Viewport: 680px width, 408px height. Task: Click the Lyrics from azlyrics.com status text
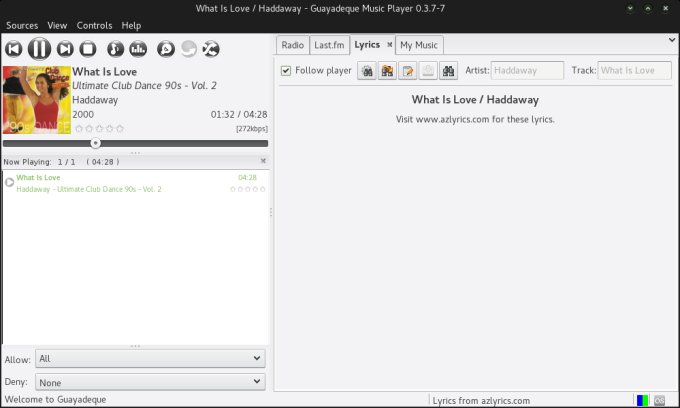point(481,401)
